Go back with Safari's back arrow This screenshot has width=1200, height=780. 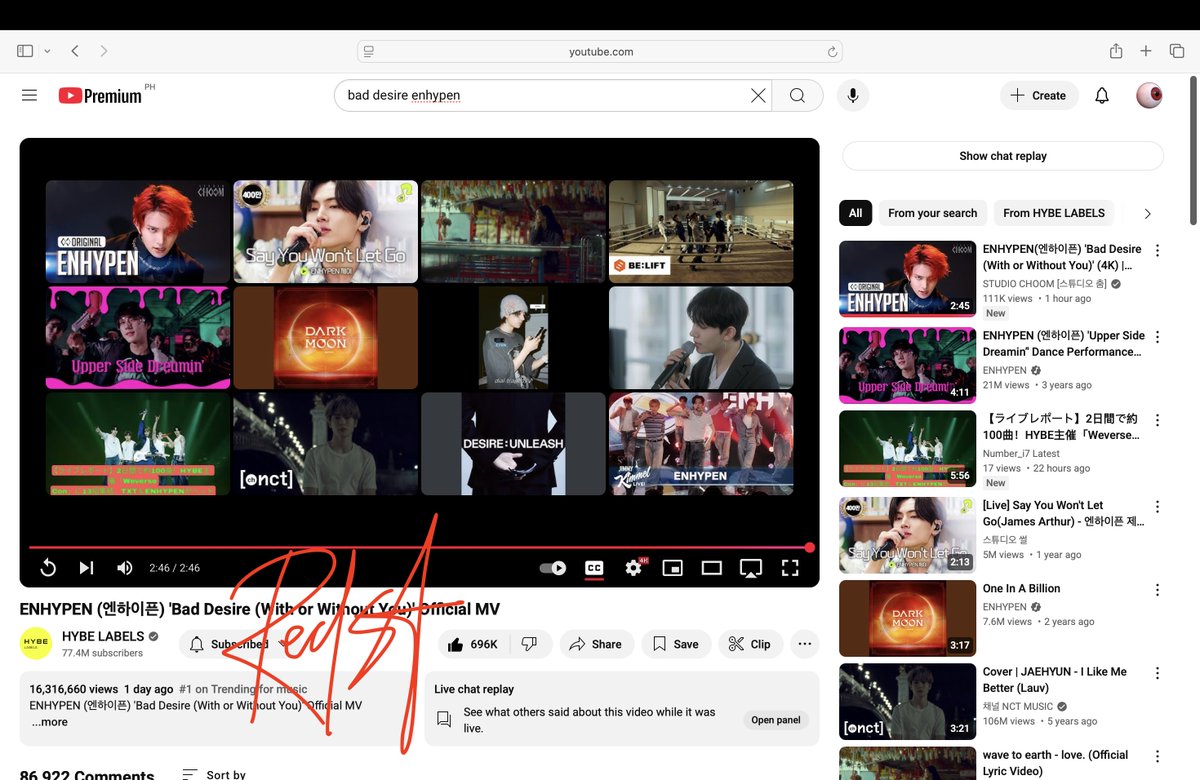75,51
